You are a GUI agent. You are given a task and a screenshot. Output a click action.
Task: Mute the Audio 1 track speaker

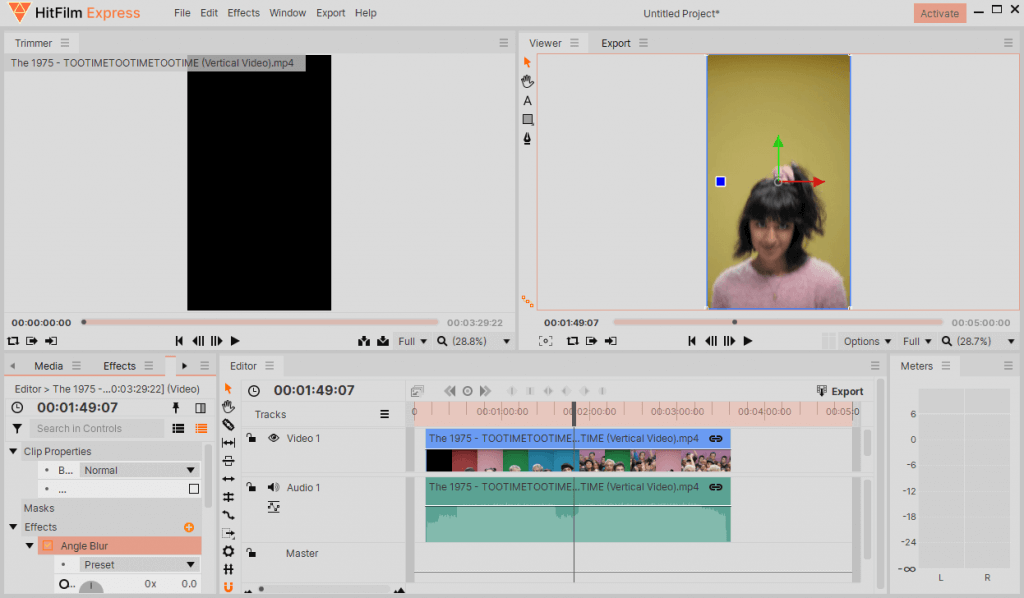[x=274, y=487]
